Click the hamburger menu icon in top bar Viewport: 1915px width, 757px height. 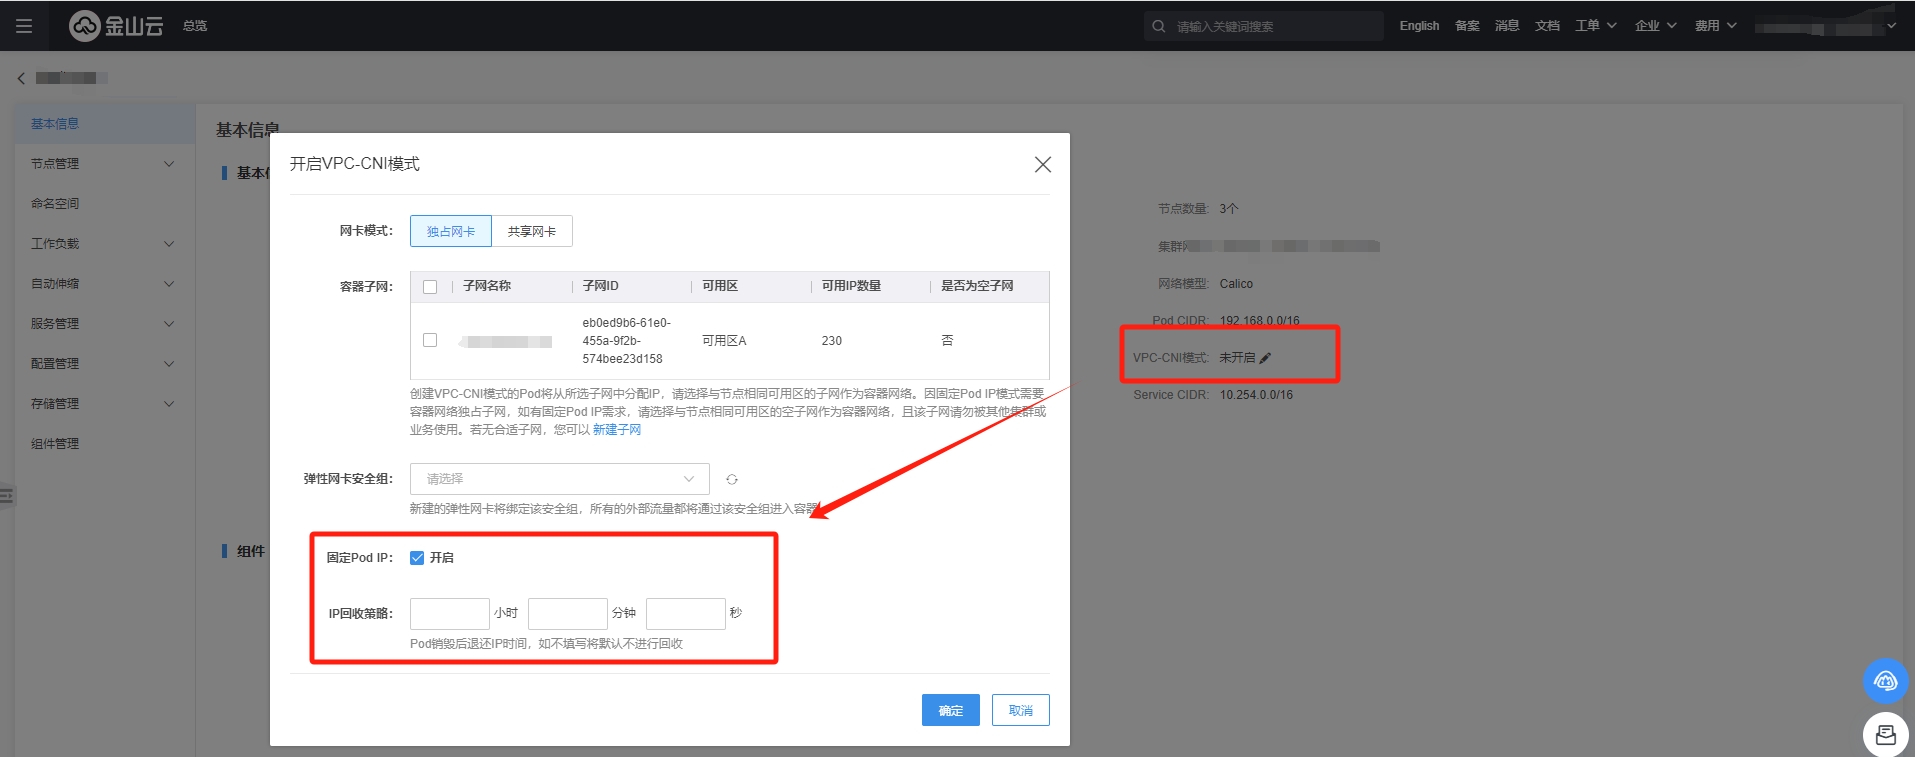(x=24, y=26)
